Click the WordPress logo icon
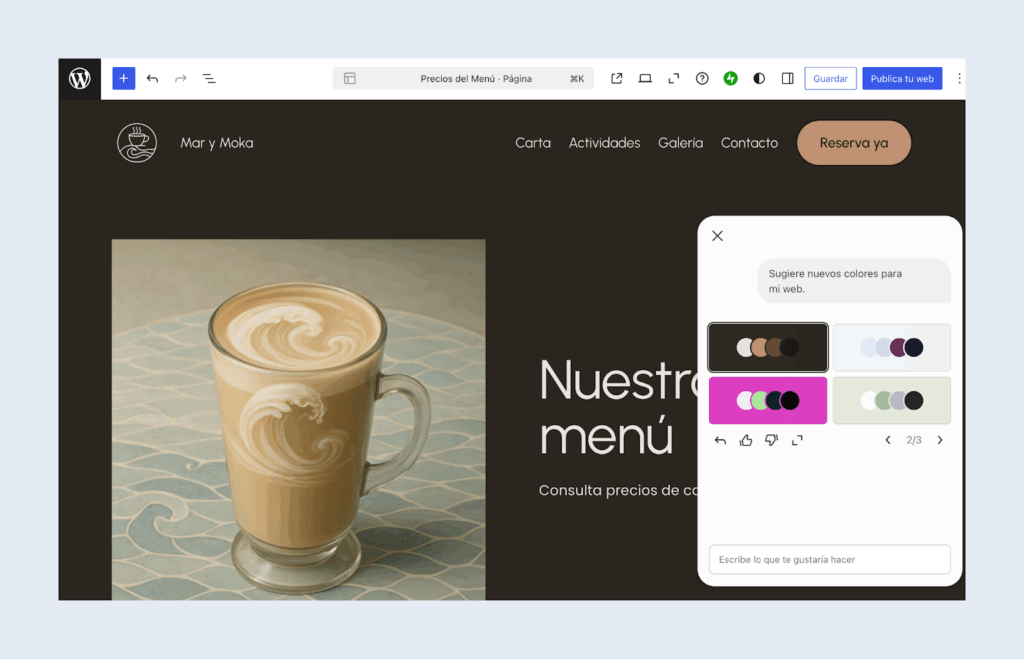The image size is (1024, 659). tap(80, 79)
